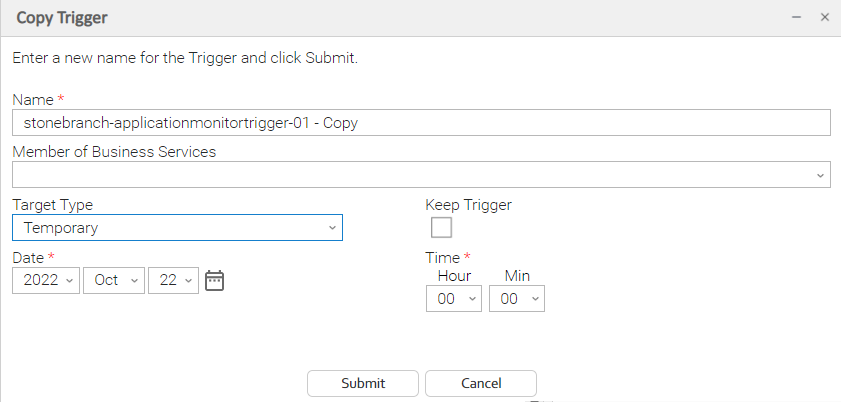Viewport: 841px width, 402px height.
Task: Click the Target Type label
Action: 52,205
